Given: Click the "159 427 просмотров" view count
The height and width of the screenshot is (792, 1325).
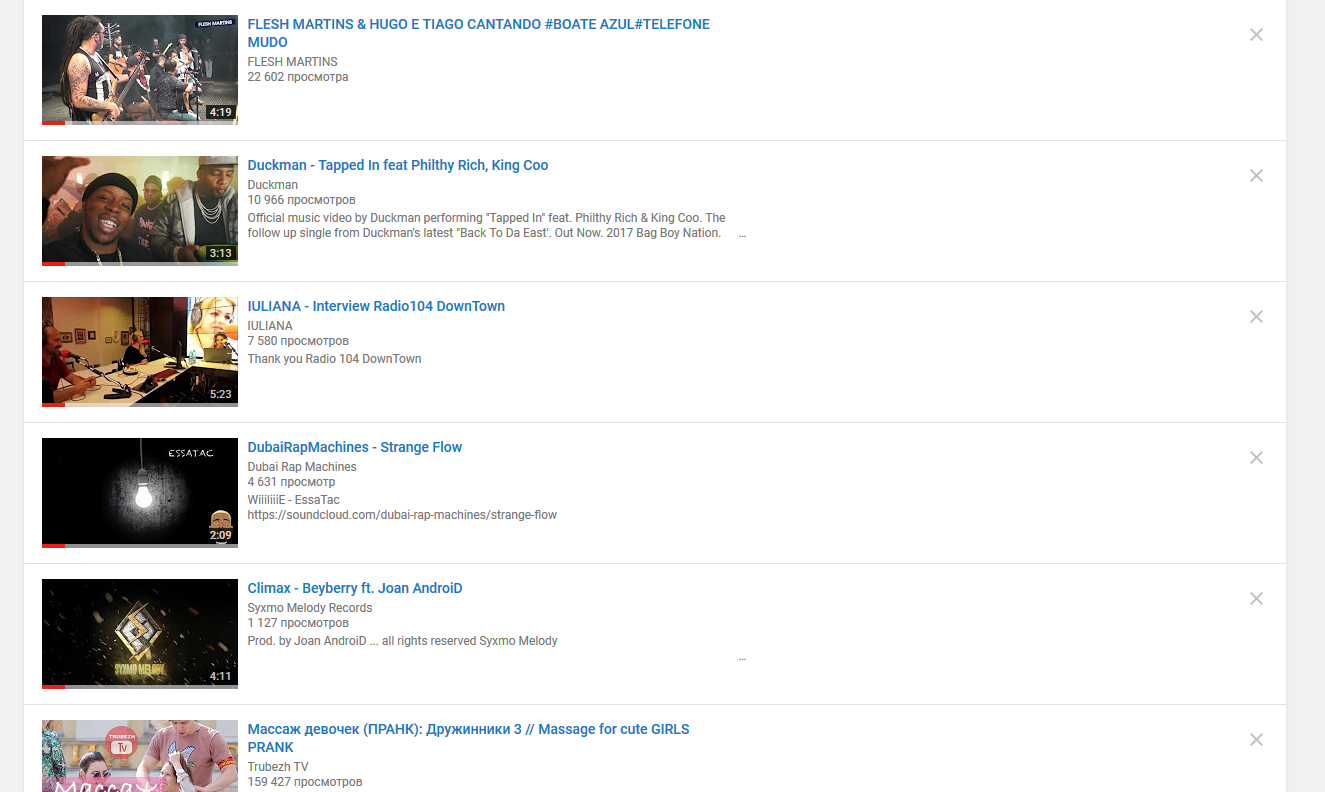Looking at the screenshot, I should point(305,782).
